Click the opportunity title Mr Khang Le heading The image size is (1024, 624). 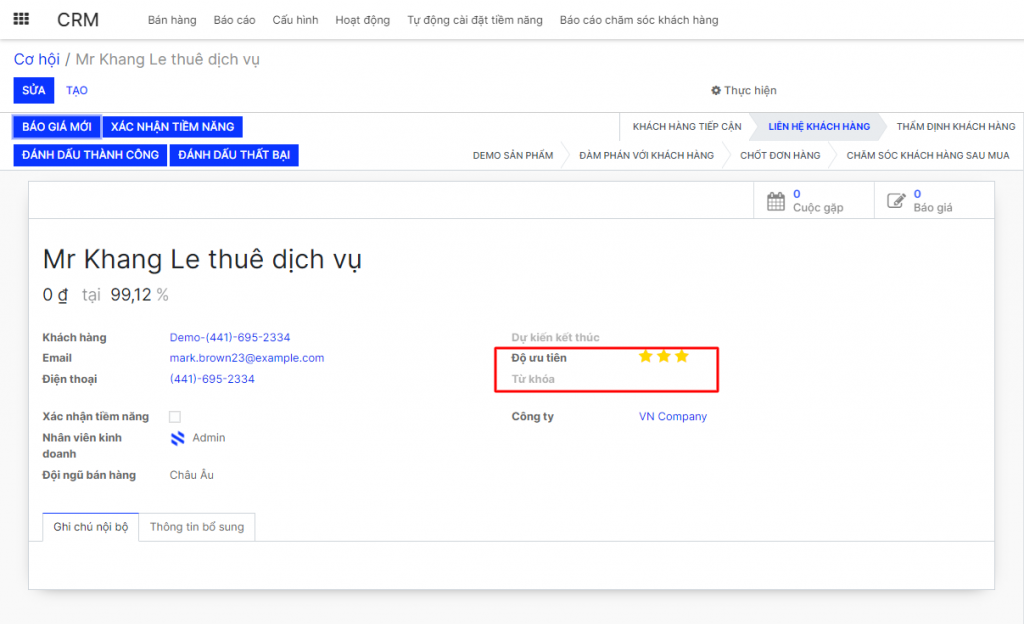[202, 260]
